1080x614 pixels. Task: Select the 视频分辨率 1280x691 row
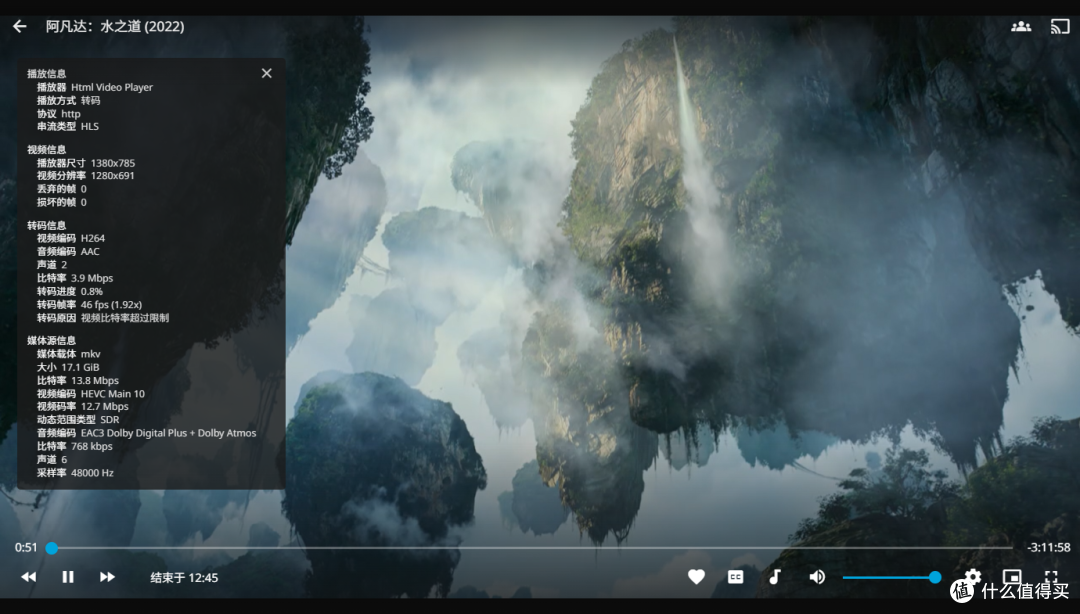point(85,176)
